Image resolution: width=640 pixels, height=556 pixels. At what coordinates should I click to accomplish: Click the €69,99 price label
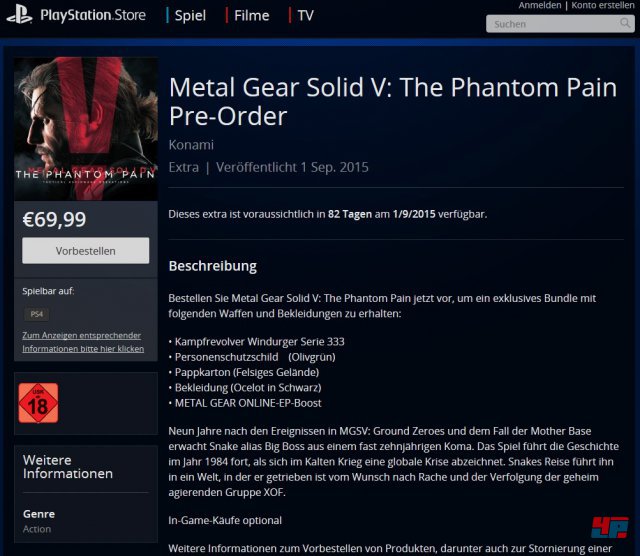click(54, 220)
